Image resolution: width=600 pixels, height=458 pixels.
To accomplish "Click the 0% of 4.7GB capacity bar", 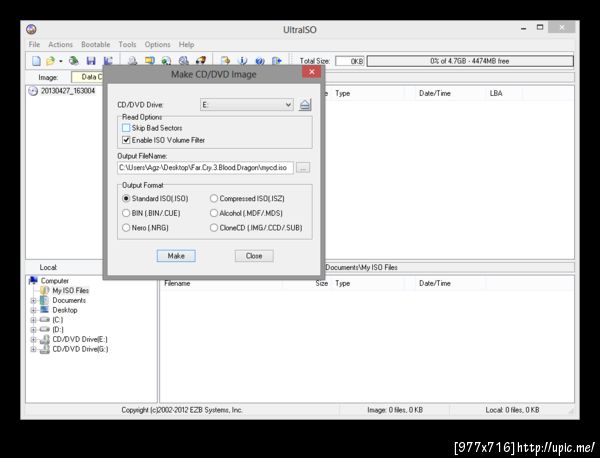I will [470, 61].
